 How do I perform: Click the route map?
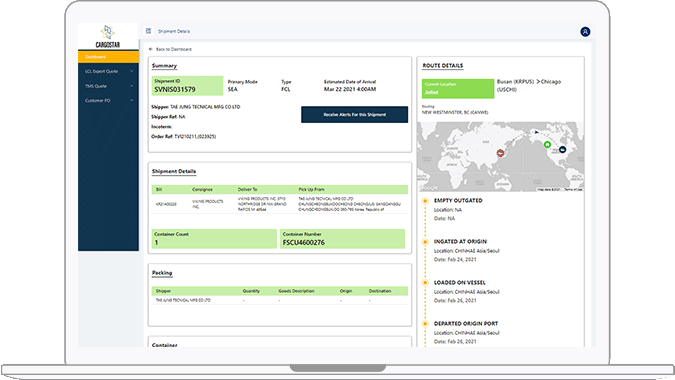(500, 157)
